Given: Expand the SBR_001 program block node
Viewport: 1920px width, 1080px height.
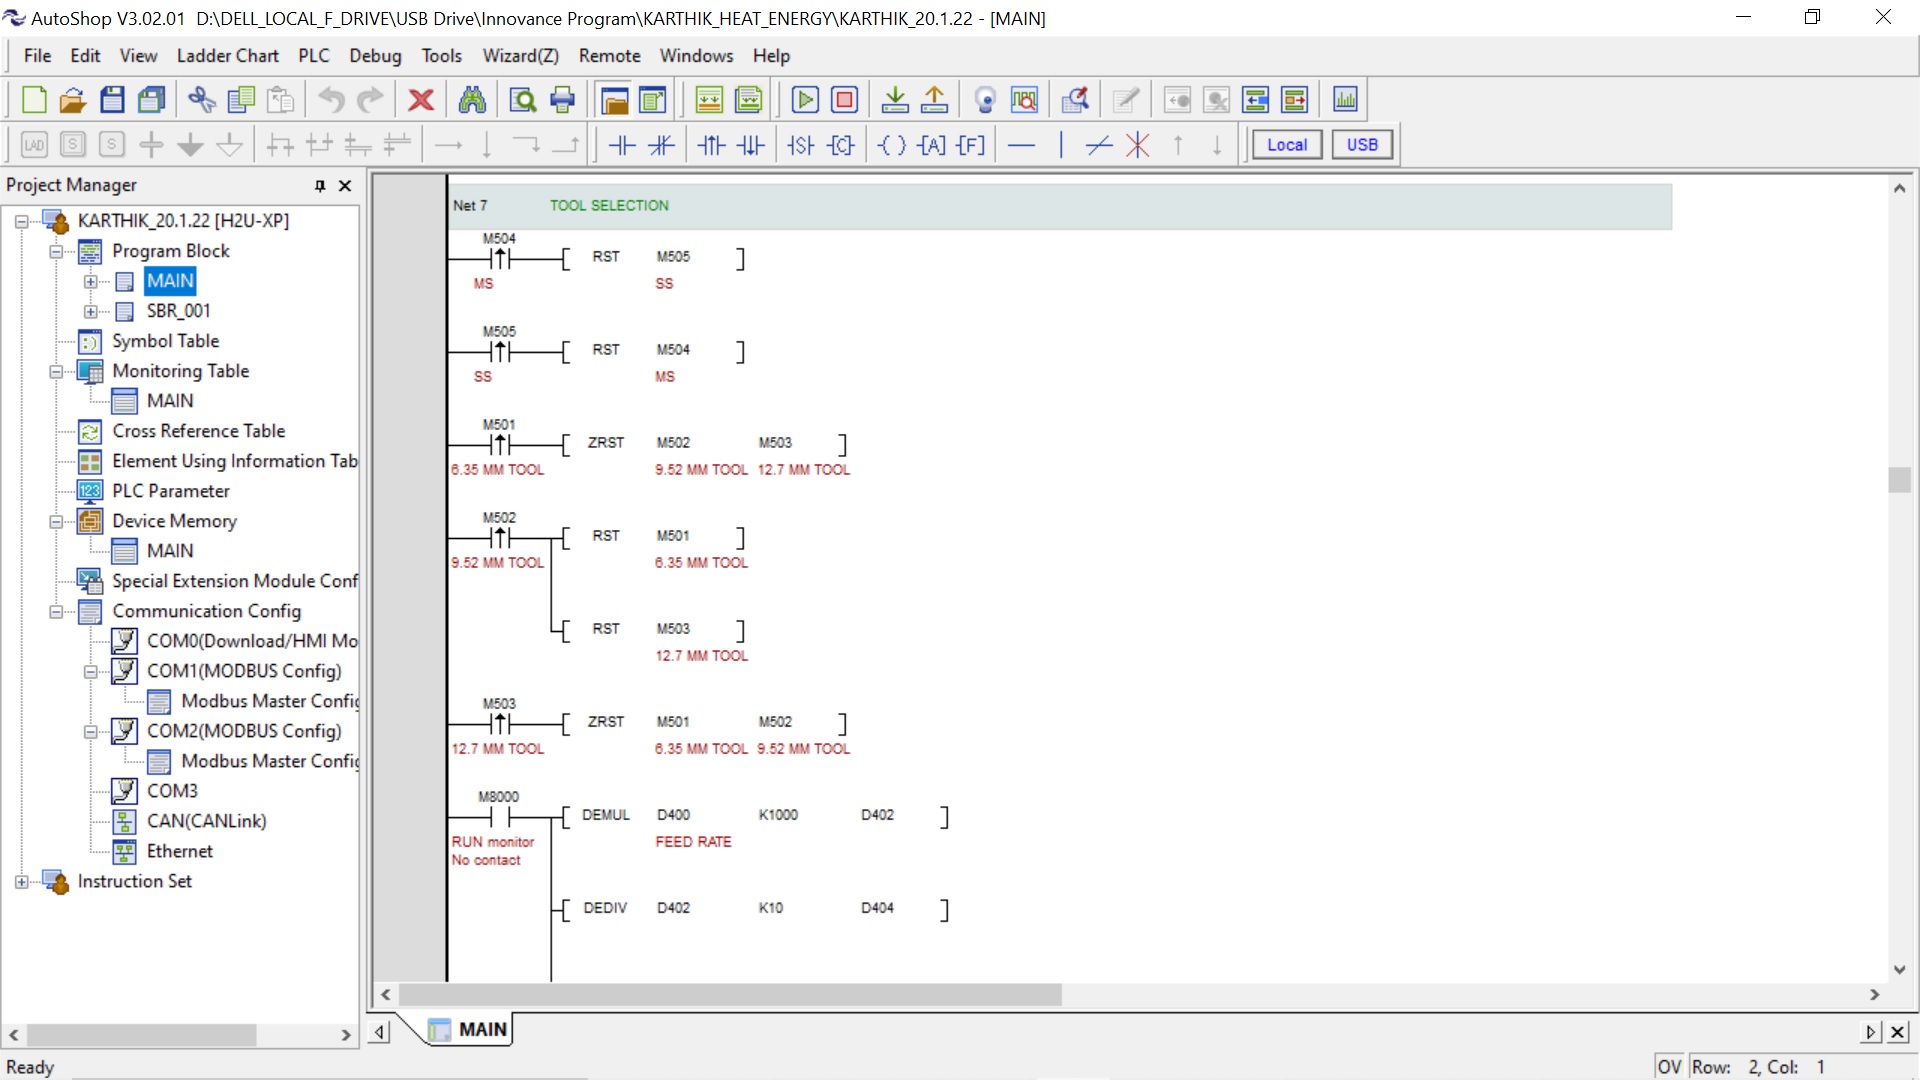Looking at the screenshot, I should 91,311.
